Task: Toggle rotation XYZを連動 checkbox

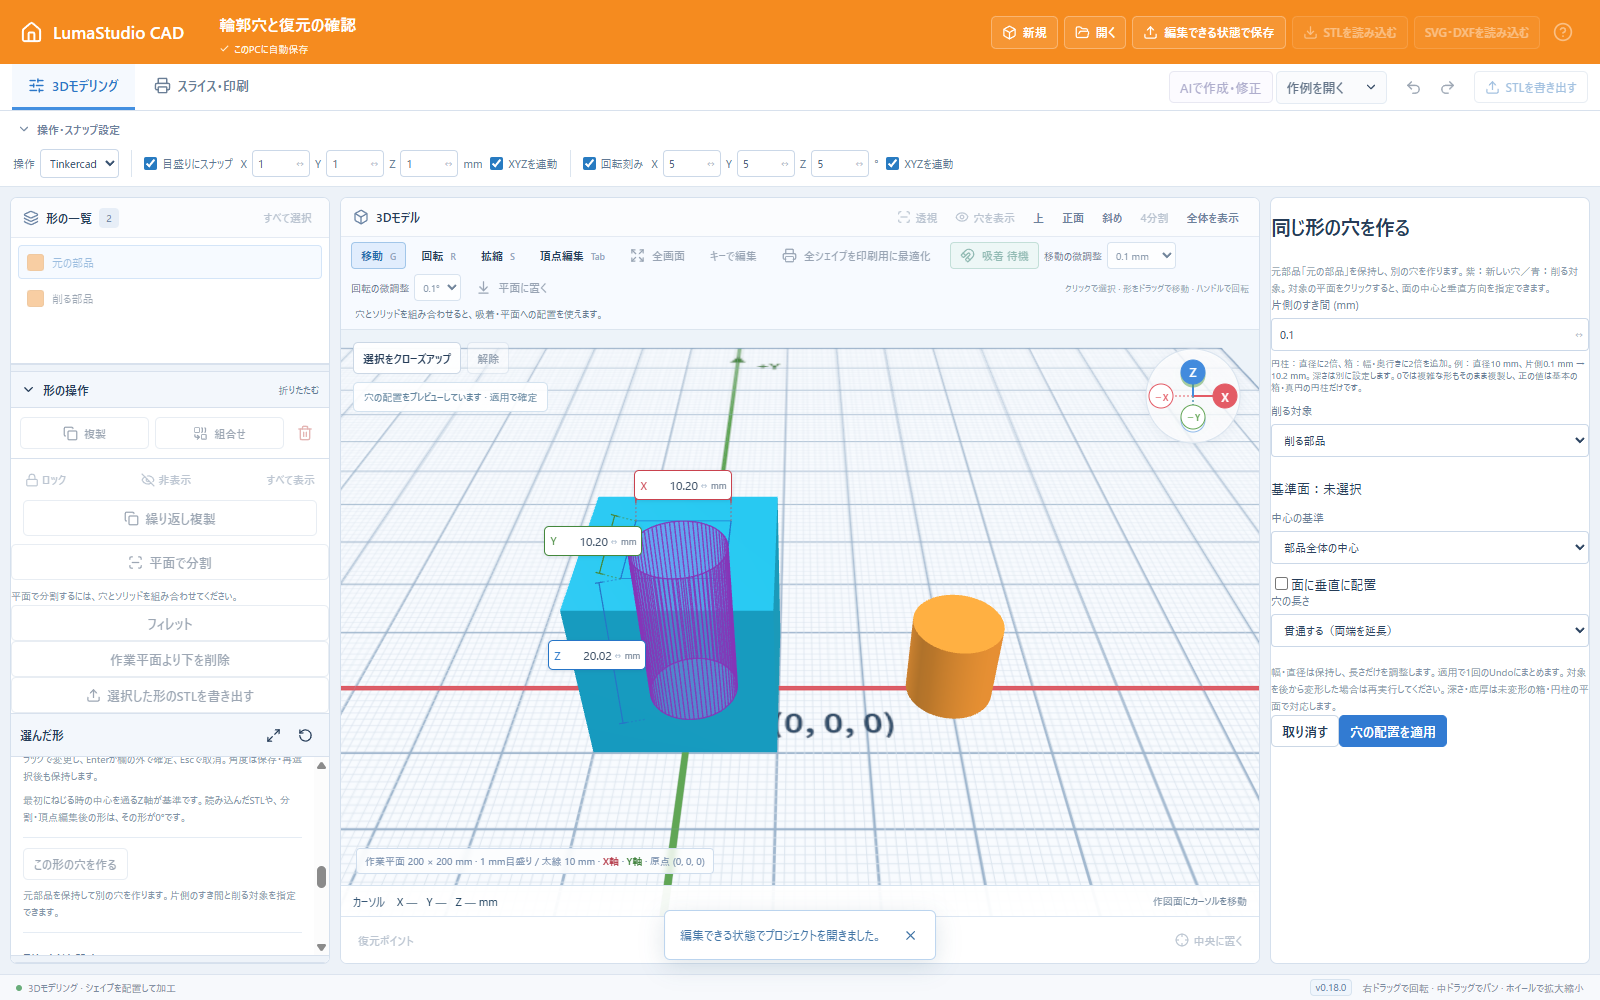Action: point(892,164)
